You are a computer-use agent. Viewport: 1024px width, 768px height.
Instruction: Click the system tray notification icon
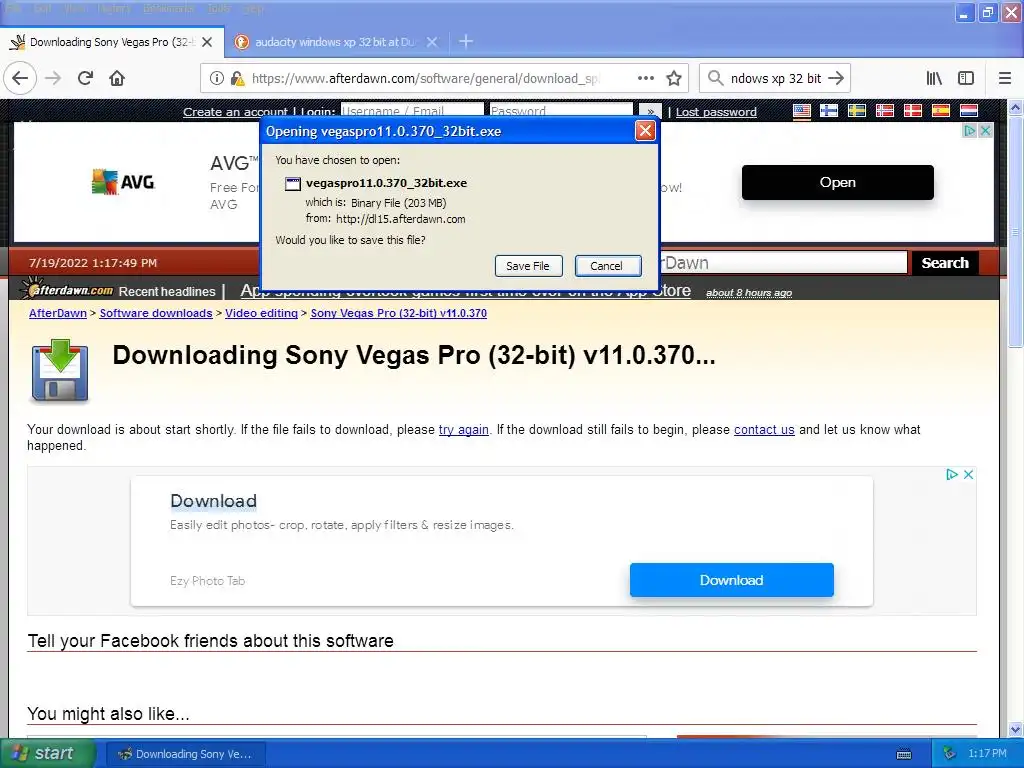tap(950, 754)
